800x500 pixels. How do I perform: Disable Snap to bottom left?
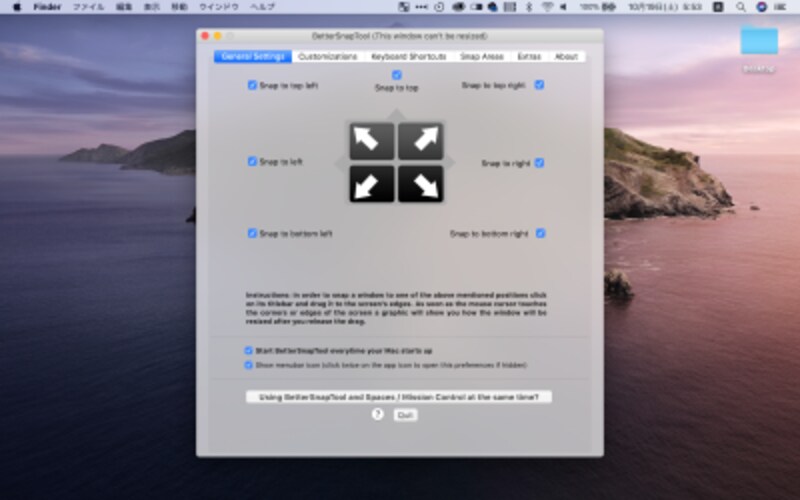coord(252,233)
